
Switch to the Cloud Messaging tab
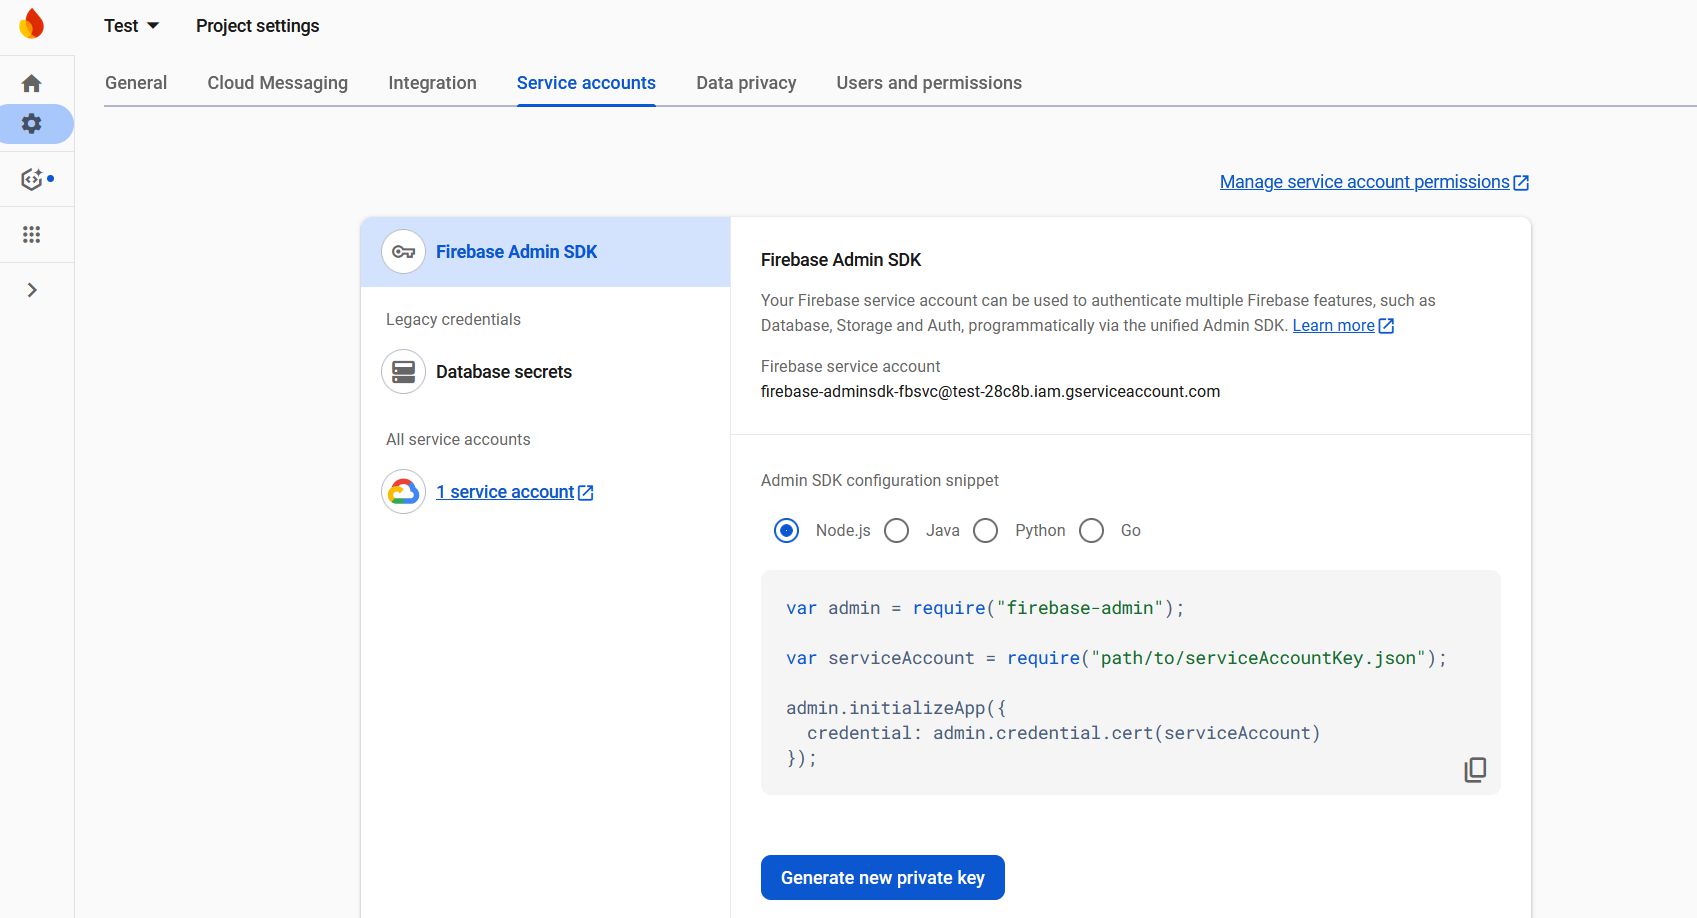tap(278, 83)
